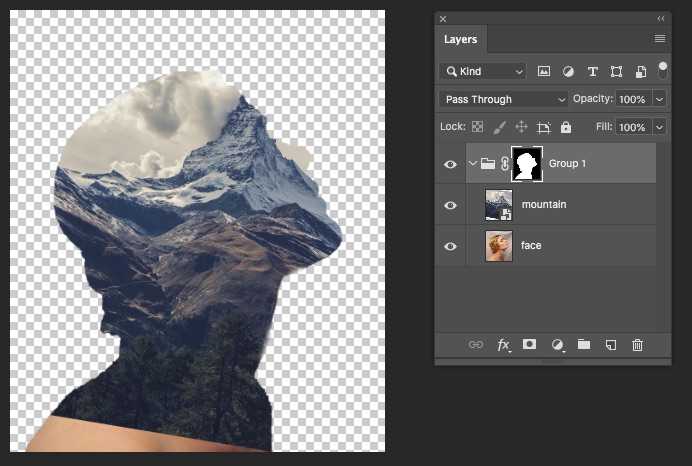Toggle visibility of the face layer
This screenshot has width=692, height=466.
pyautogui.click(x=450, y=246)
